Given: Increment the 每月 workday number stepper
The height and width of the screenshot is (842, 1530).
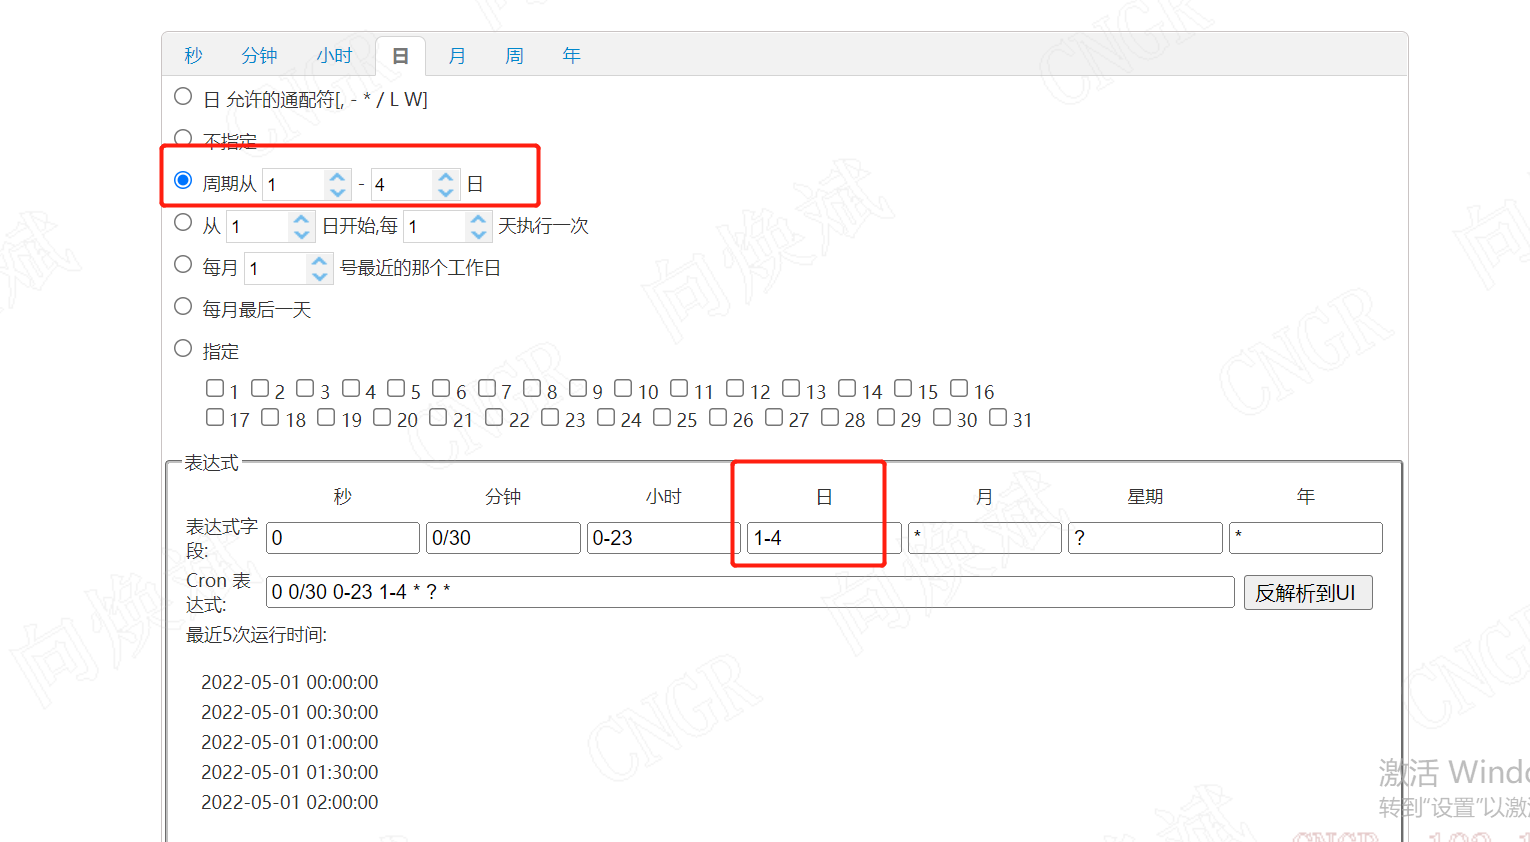Looking at the screenshot, I should (320, 261).
